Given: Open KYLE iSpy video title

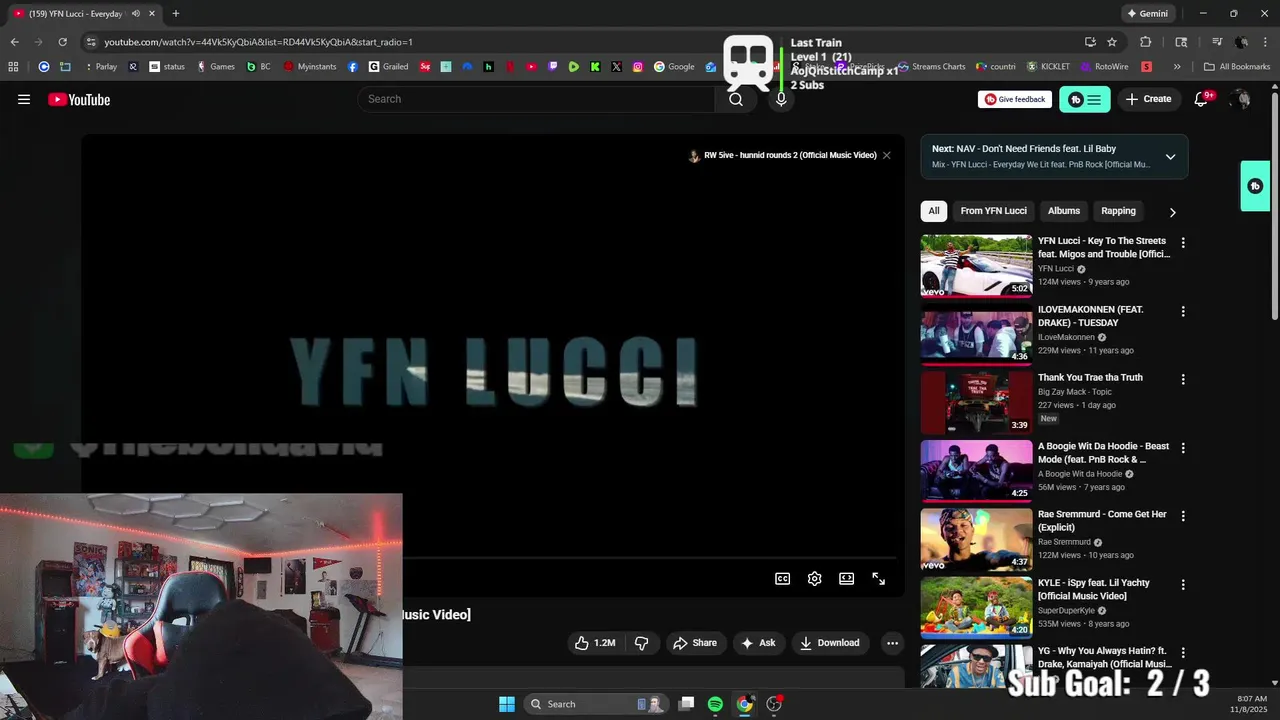Looking at the screenshot, I should tap(1094, 589).
